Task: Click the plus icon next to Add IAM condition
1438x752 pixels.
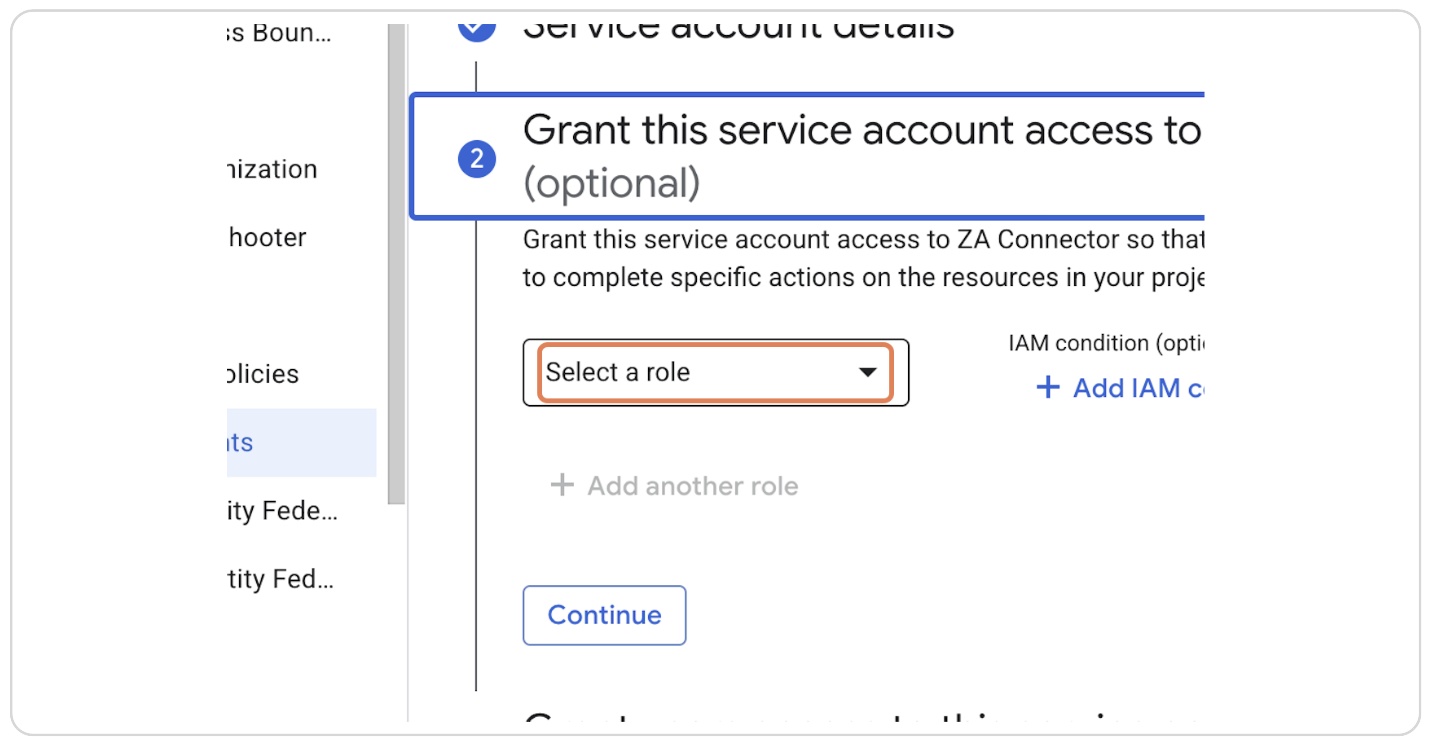Action: tap(1047, 388)
